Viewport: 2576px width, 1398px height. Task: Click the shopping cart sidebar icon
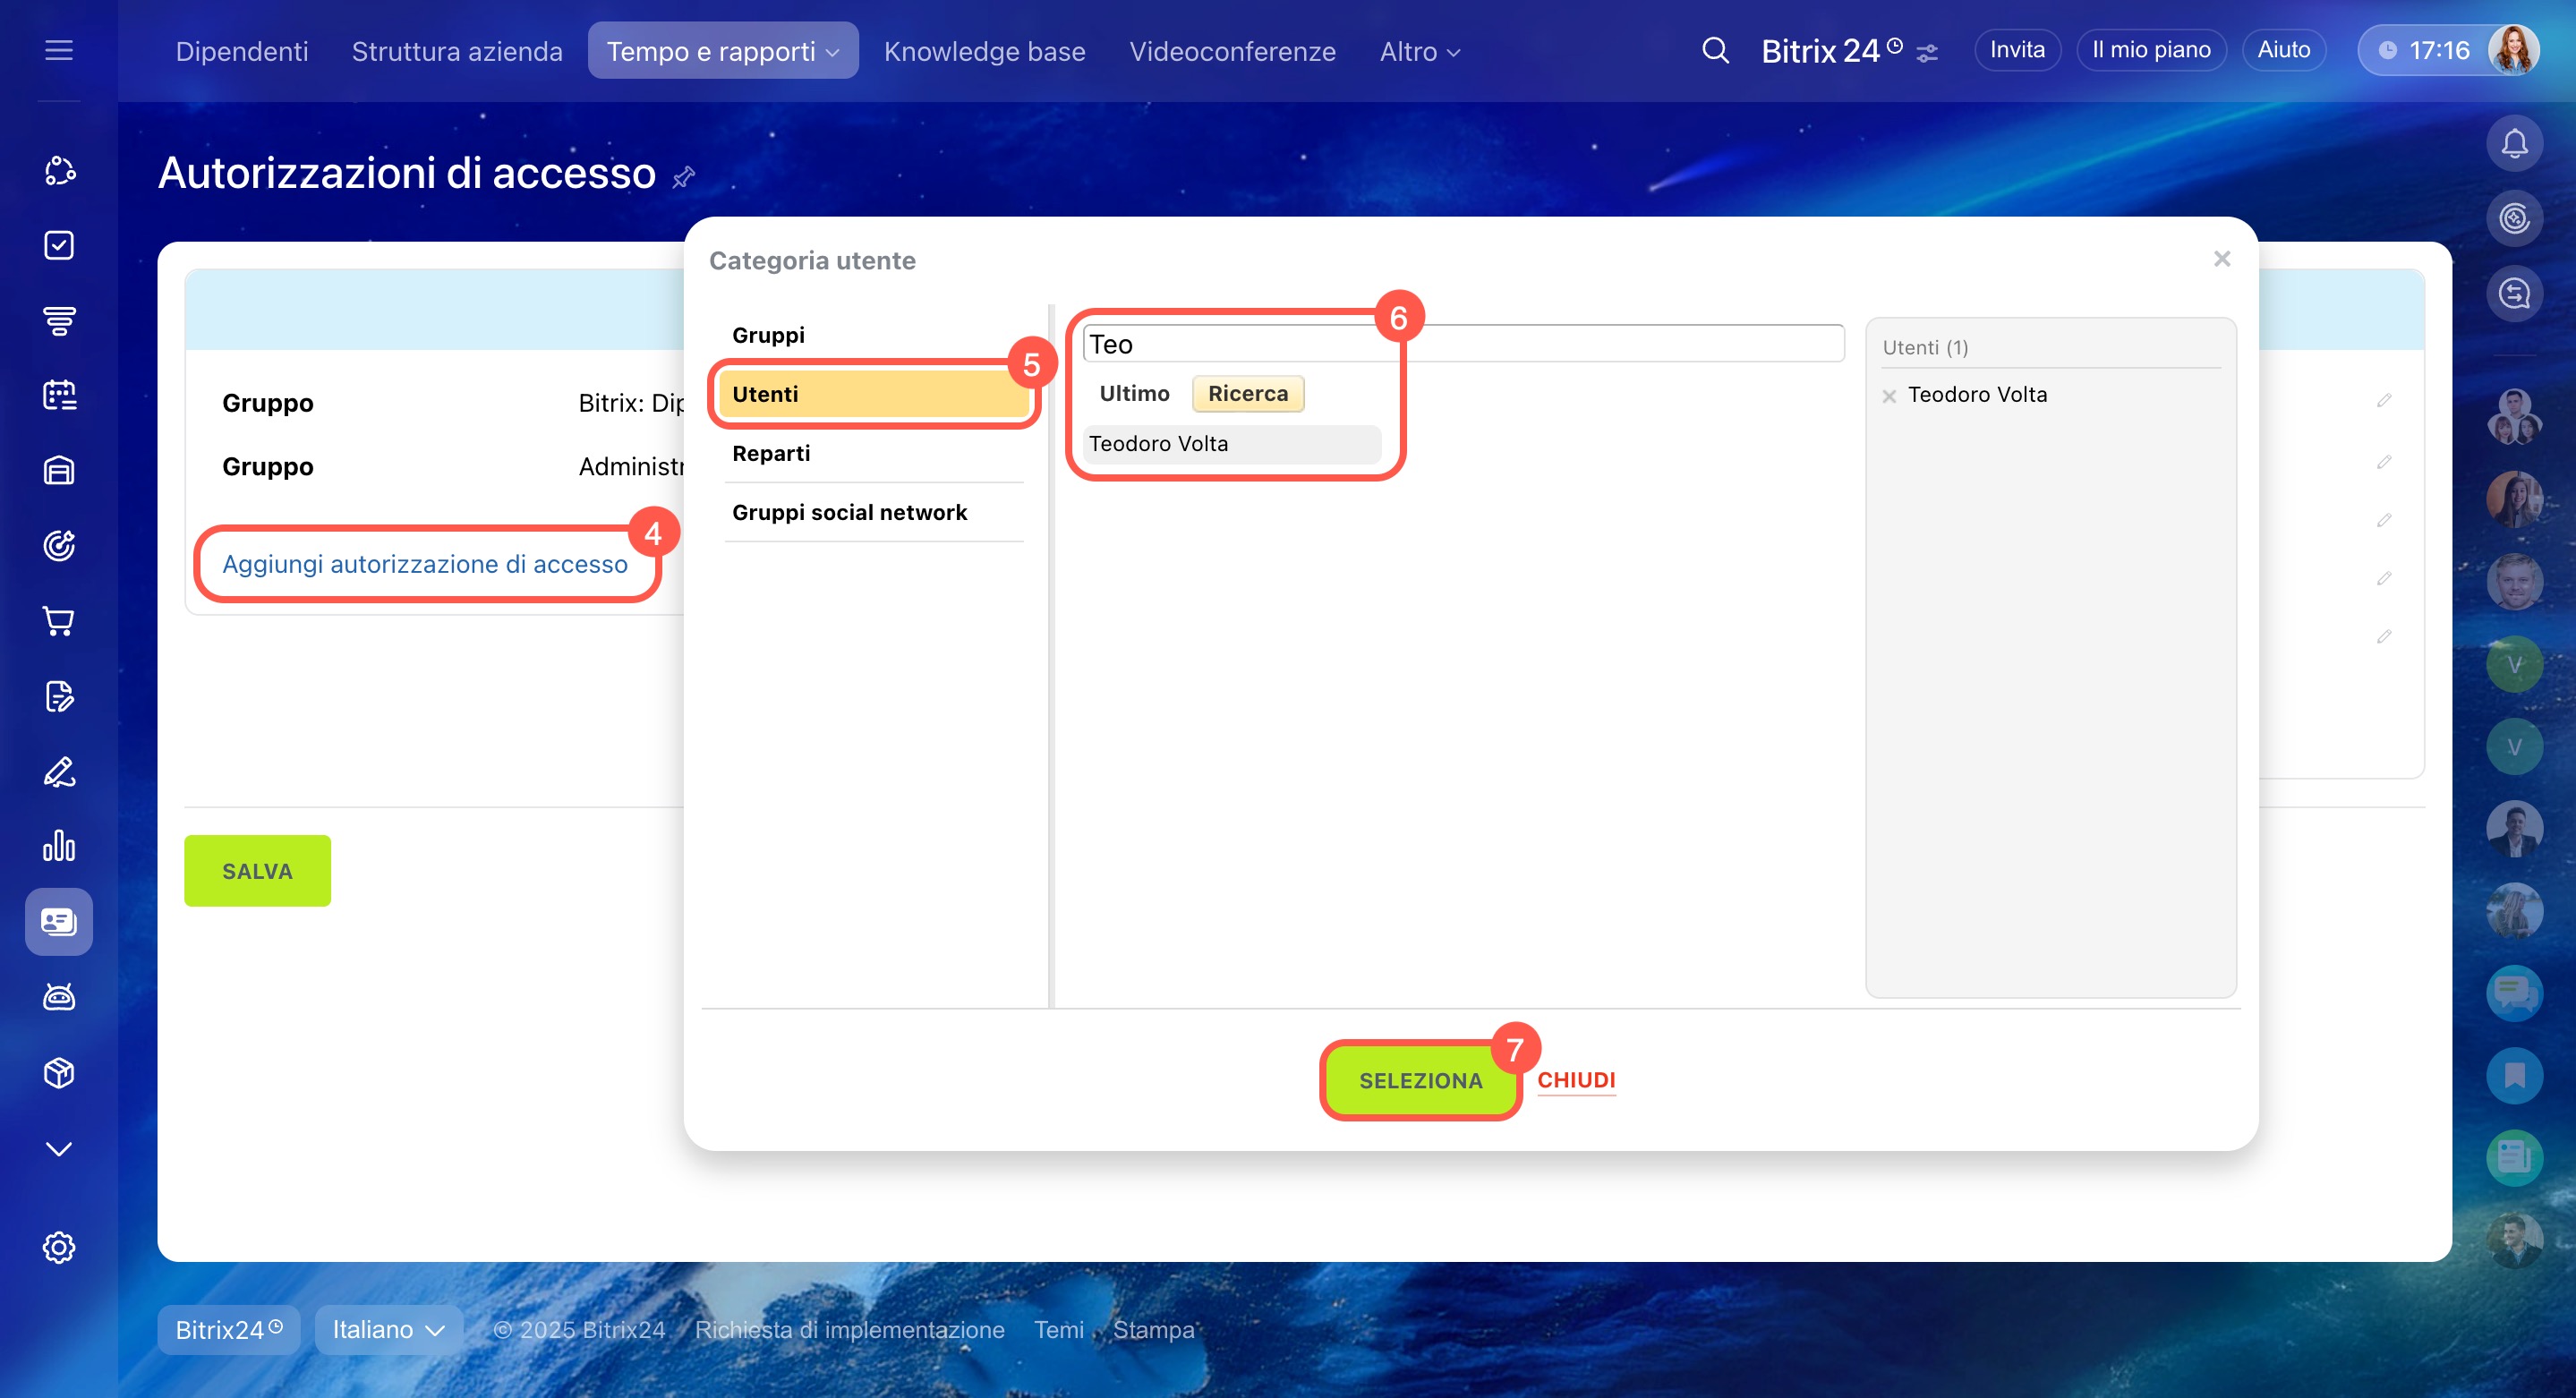point(59,621)
